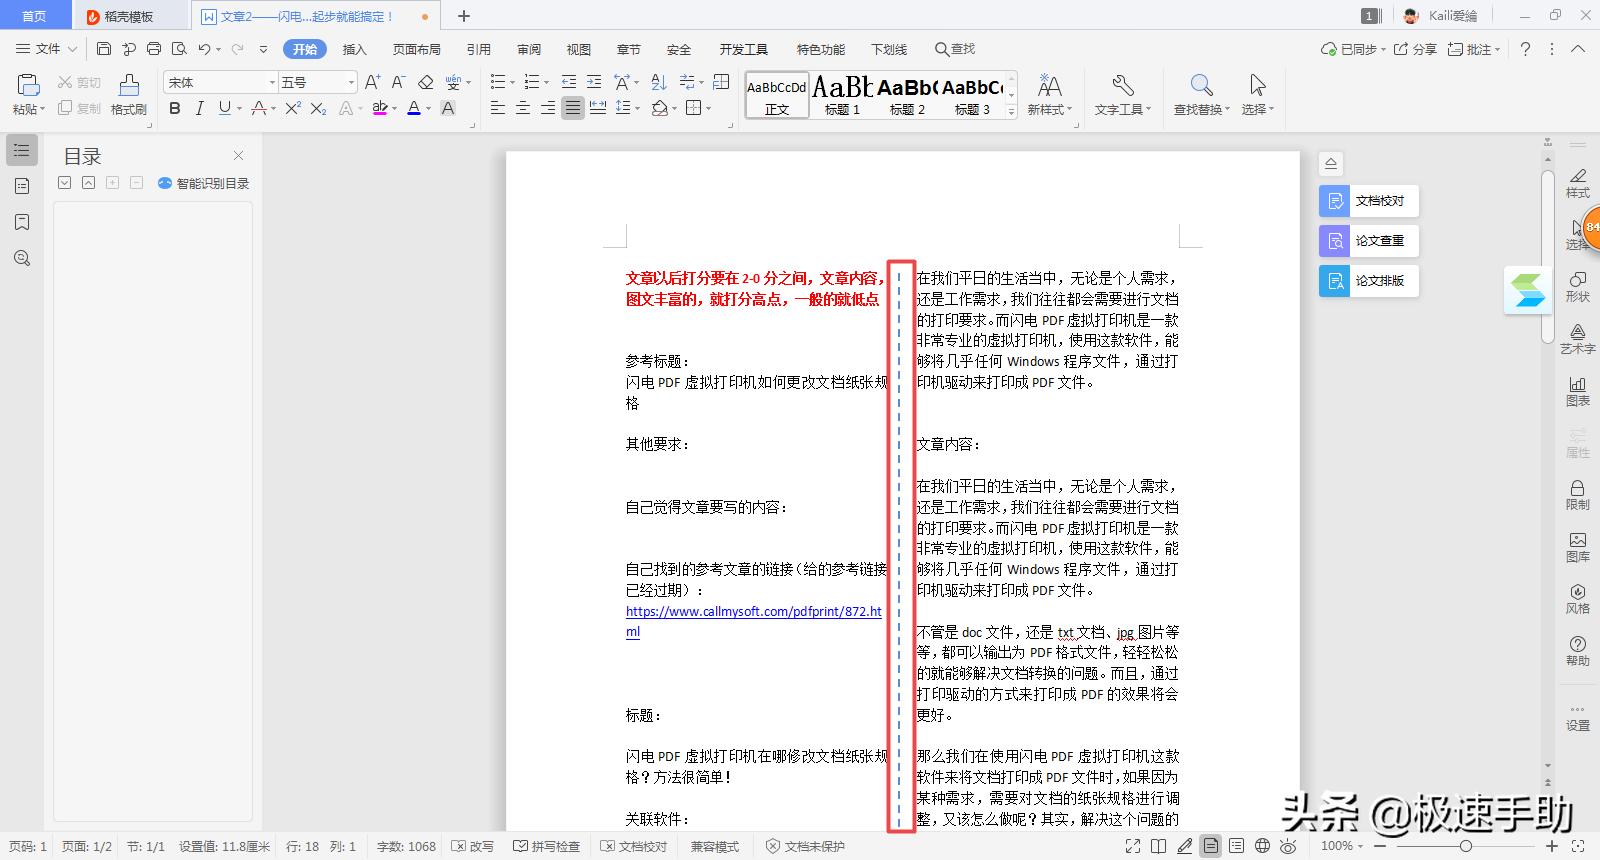Open the 文件 menu

coord(46,48)
